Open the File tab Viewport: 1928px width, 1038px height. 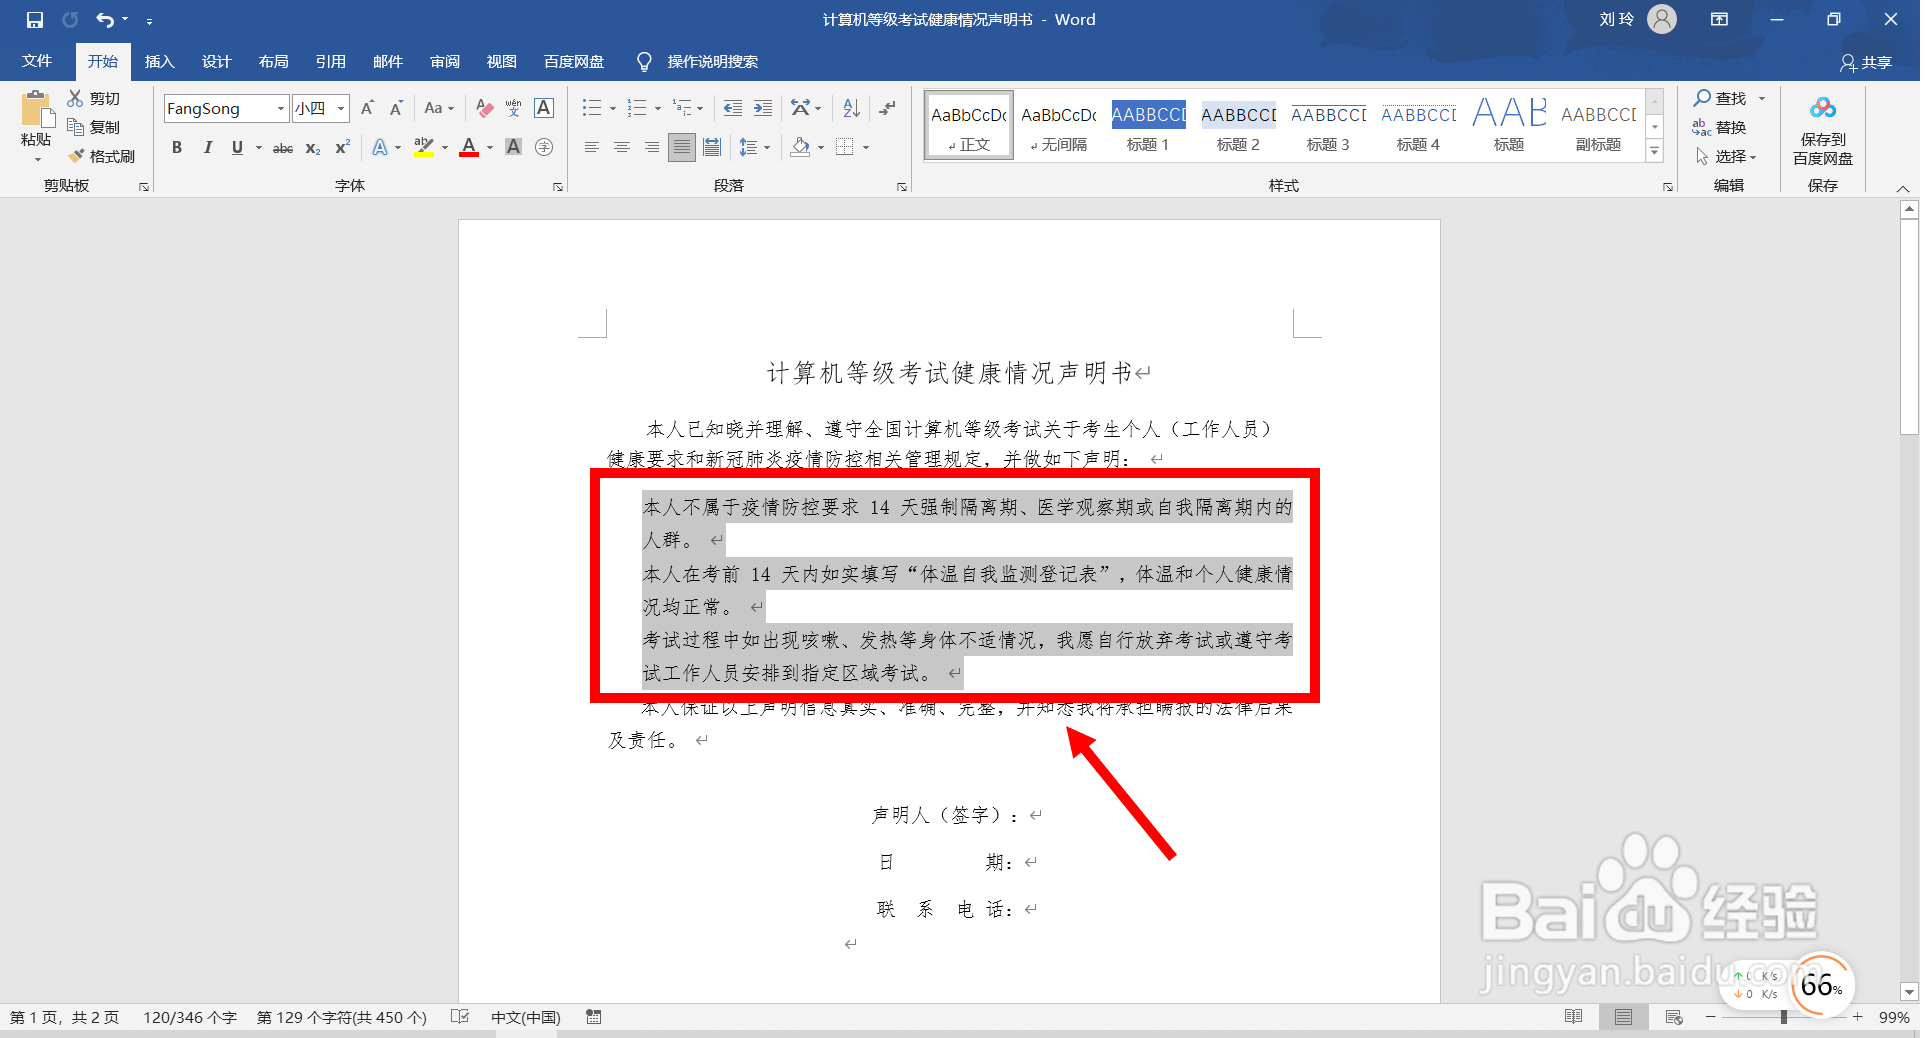37,61
